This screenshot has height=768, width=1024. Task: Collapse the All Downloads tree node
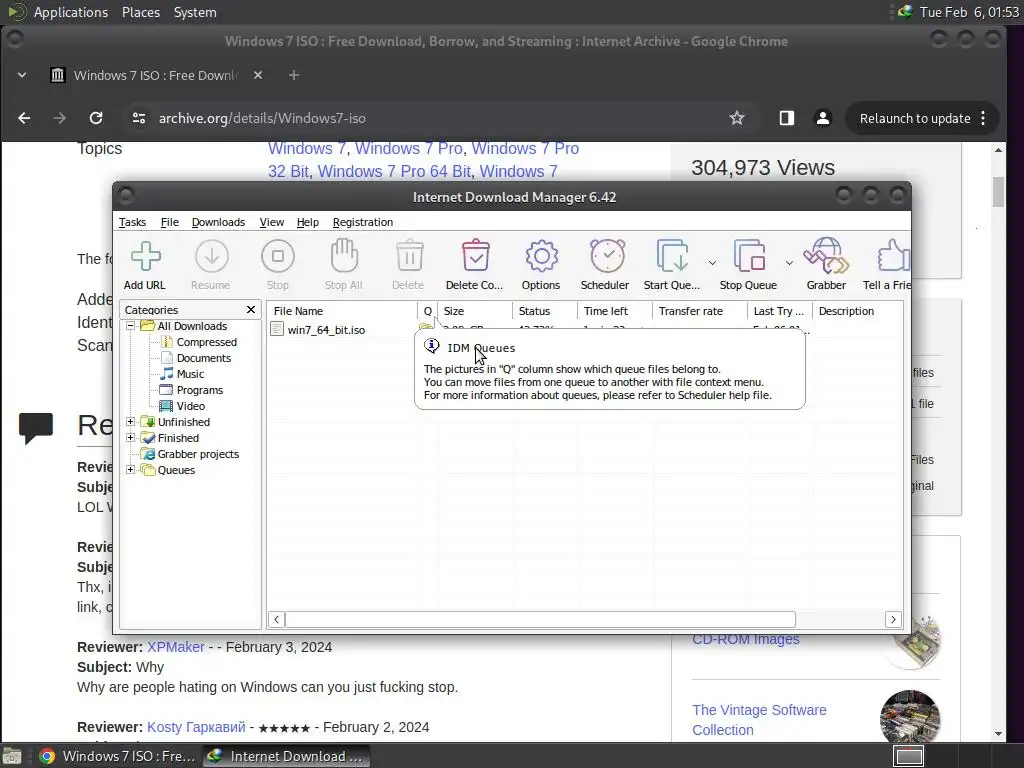(x=131, y=326)
